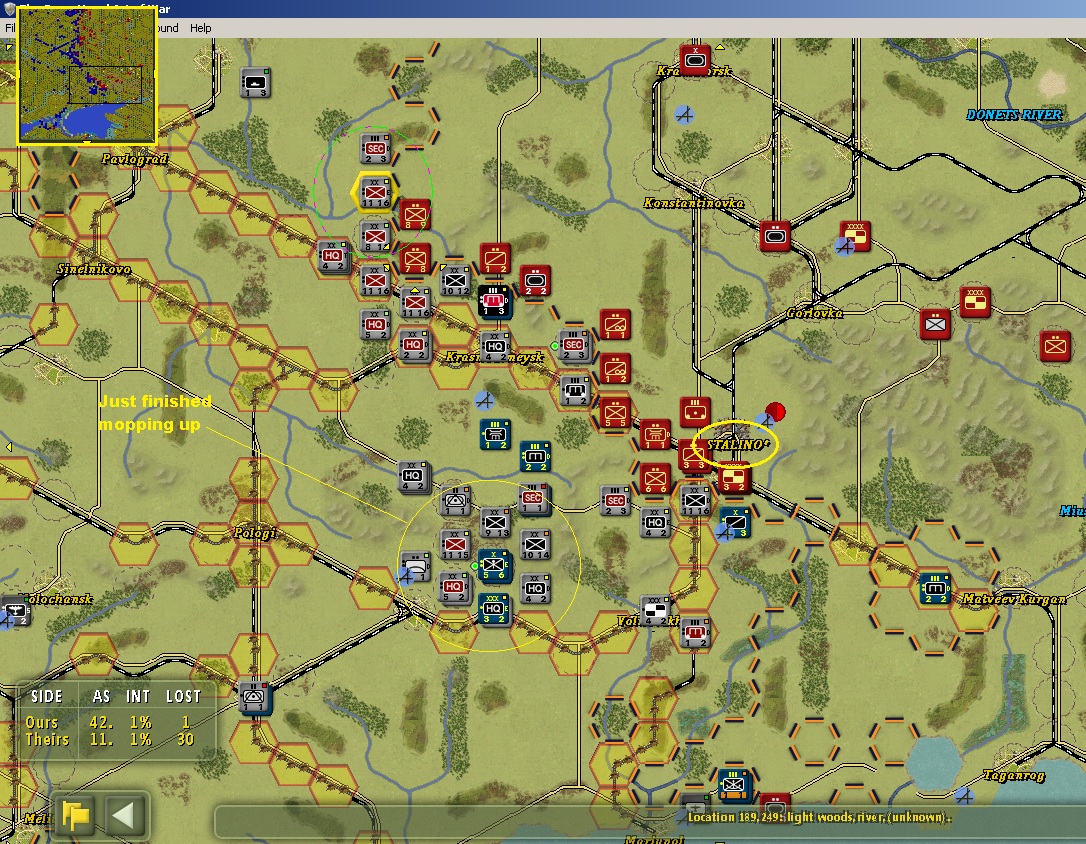Select the red-yellow checkered unit 3-2
The image size is (1086, 844).
pyautogui.click(x=733, y=478)
